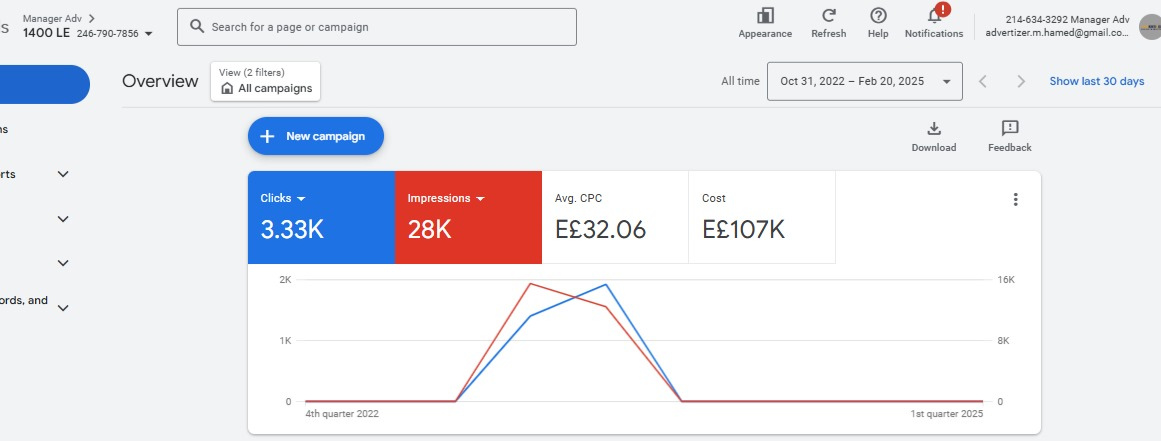Go to the previous date range
The width and height of the screenshot is (1161, 441).
[983, 81]
